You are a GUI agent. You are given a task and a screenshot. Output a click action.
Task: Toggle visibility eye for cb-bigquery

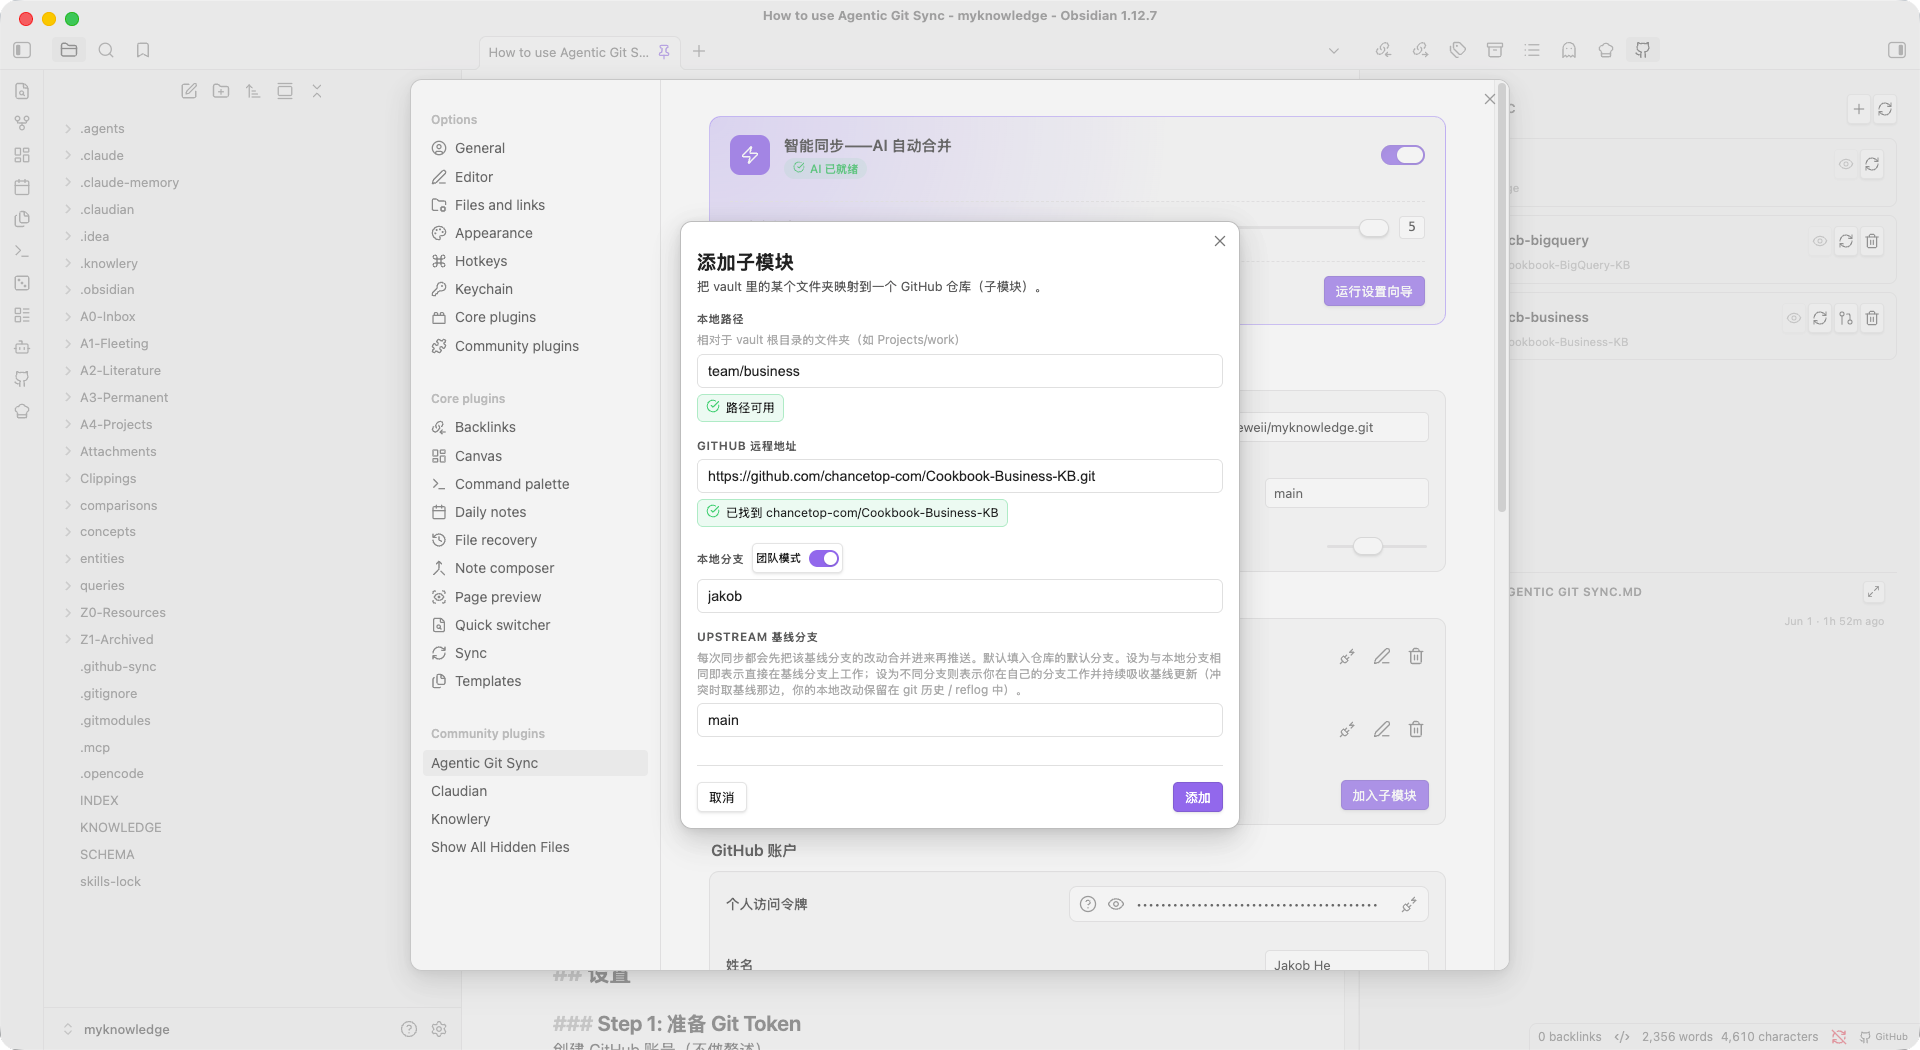(x=1820, y=241)
